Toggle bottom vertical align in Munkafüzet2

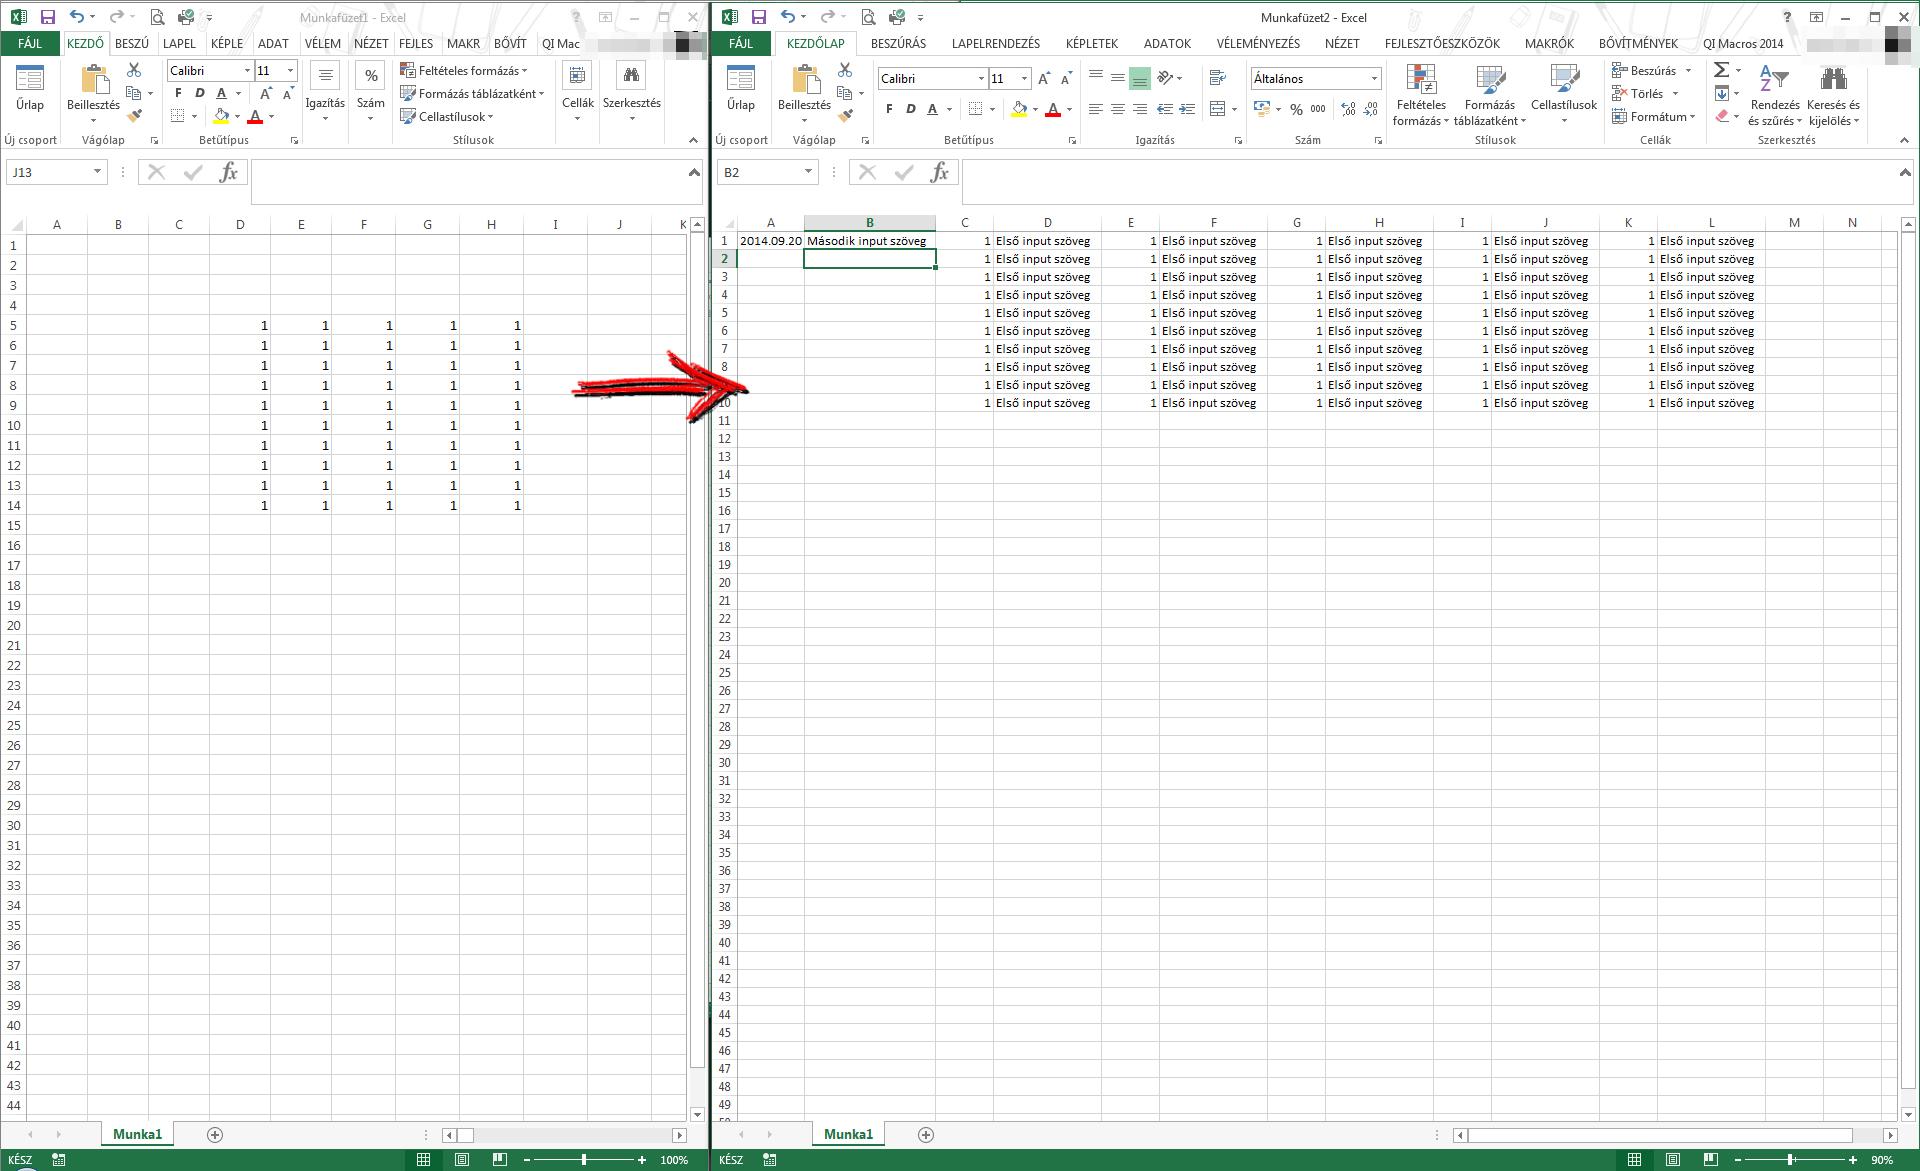[1140, 79]
